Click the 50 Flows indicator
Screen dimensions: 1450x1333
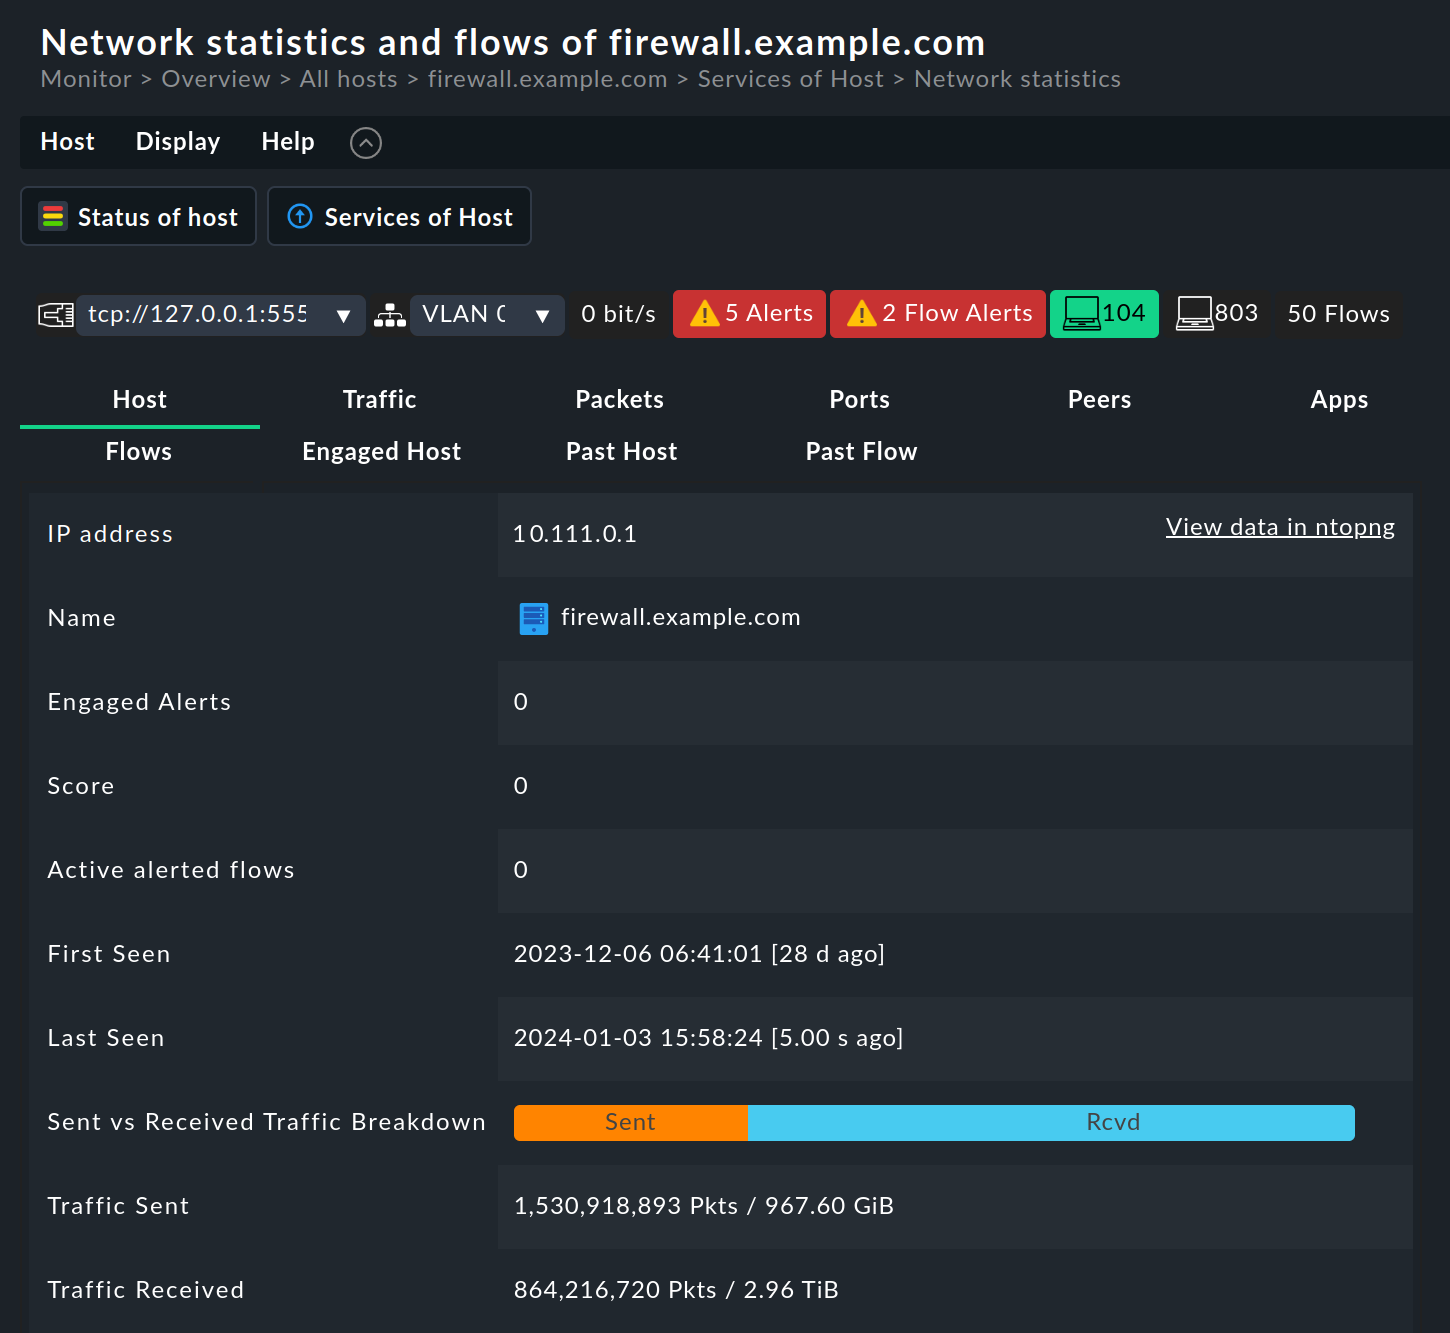1338,313
